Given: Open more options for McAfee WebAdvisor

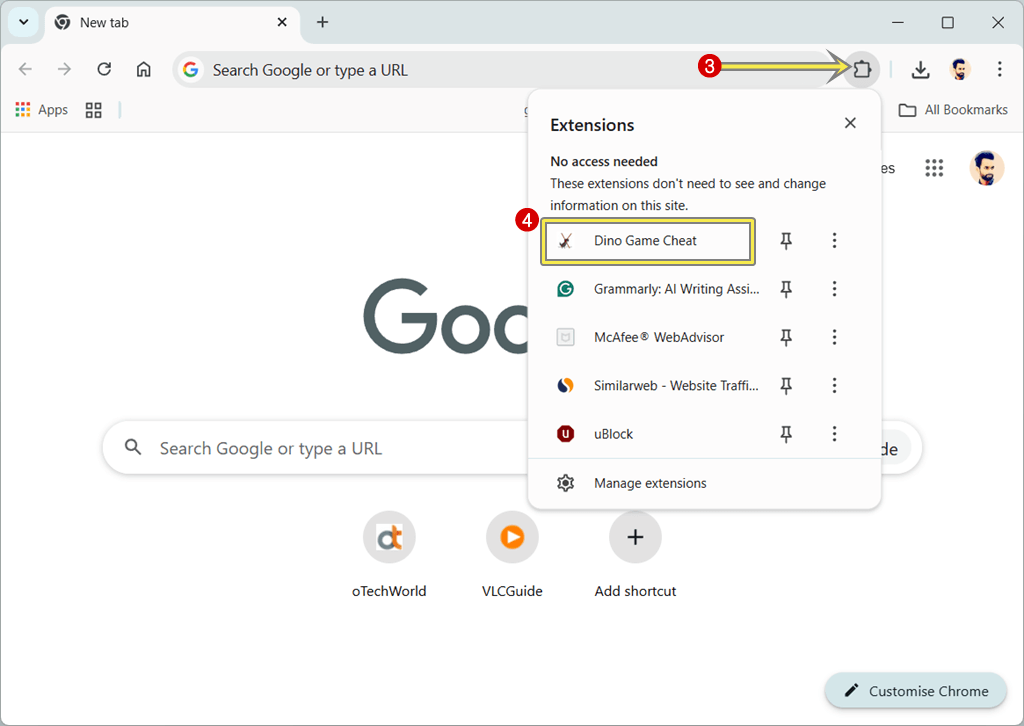Looking at the screenshot, I should tap(834, 337).
